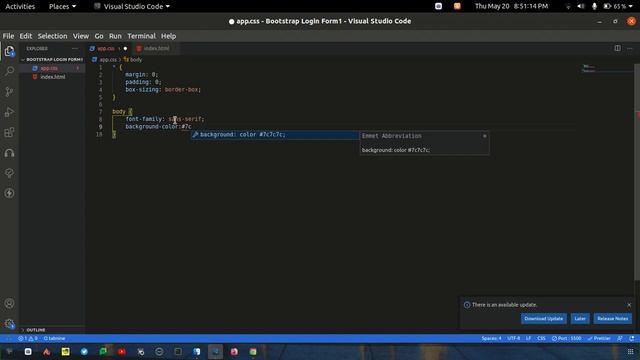This screenshot has width=640, height=360.
Task: Open the editor More Actions ellipsis
Action: pos(630,48)
